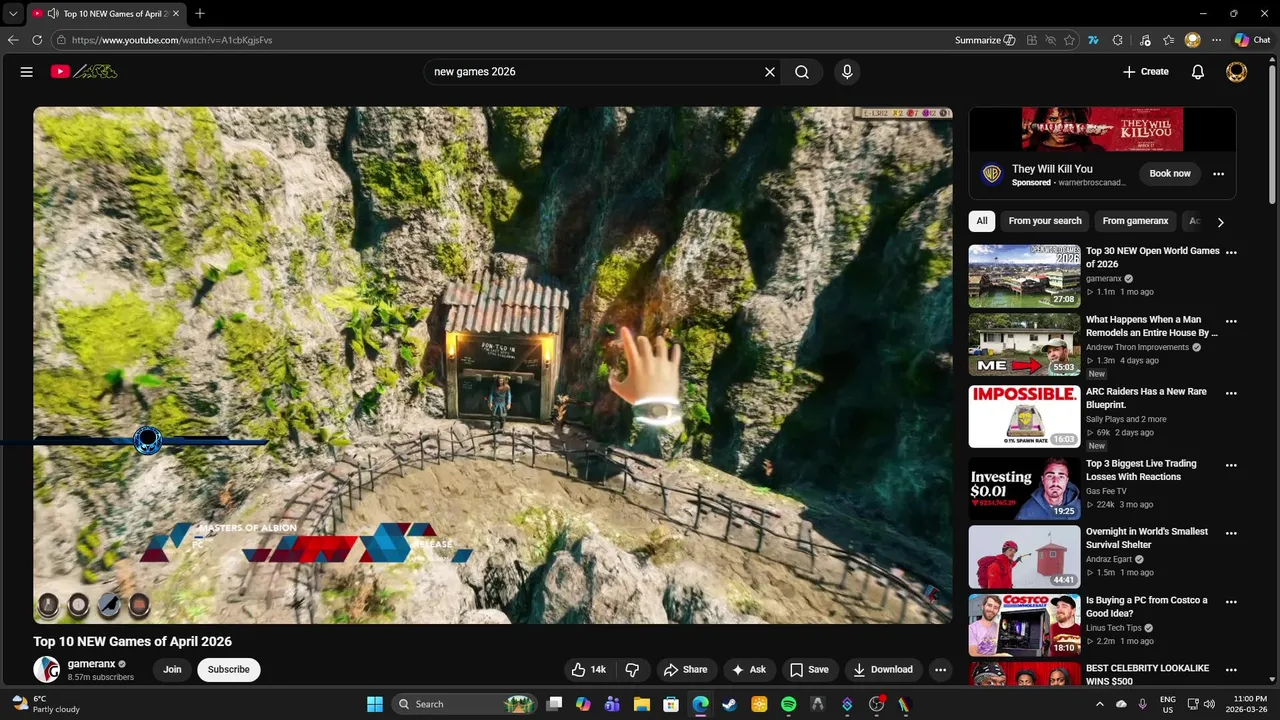The image size is (1280, 720).
Task: Open menu for 'Top 3 Biggest Live Trading Losses'
Action: (x=1231, y=466)
